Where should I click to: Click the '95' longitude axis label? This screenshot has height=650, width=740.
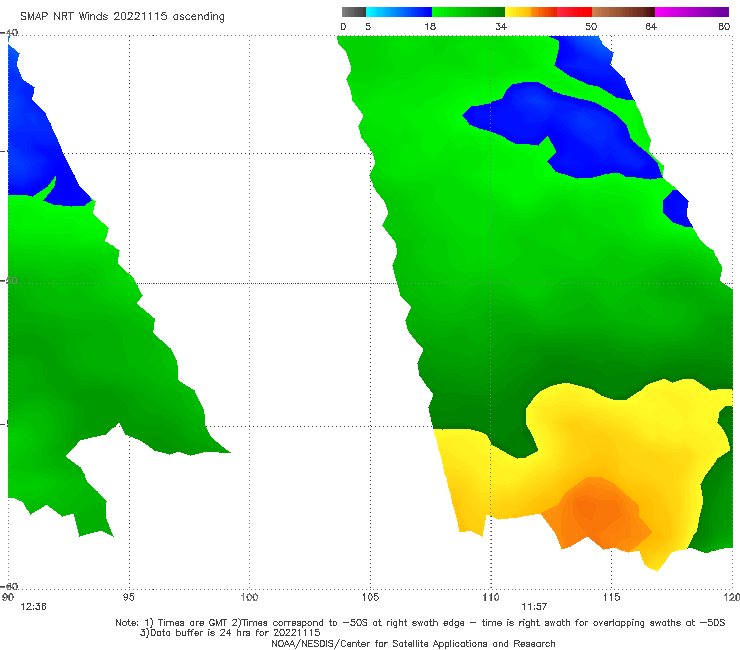[128, 597]
